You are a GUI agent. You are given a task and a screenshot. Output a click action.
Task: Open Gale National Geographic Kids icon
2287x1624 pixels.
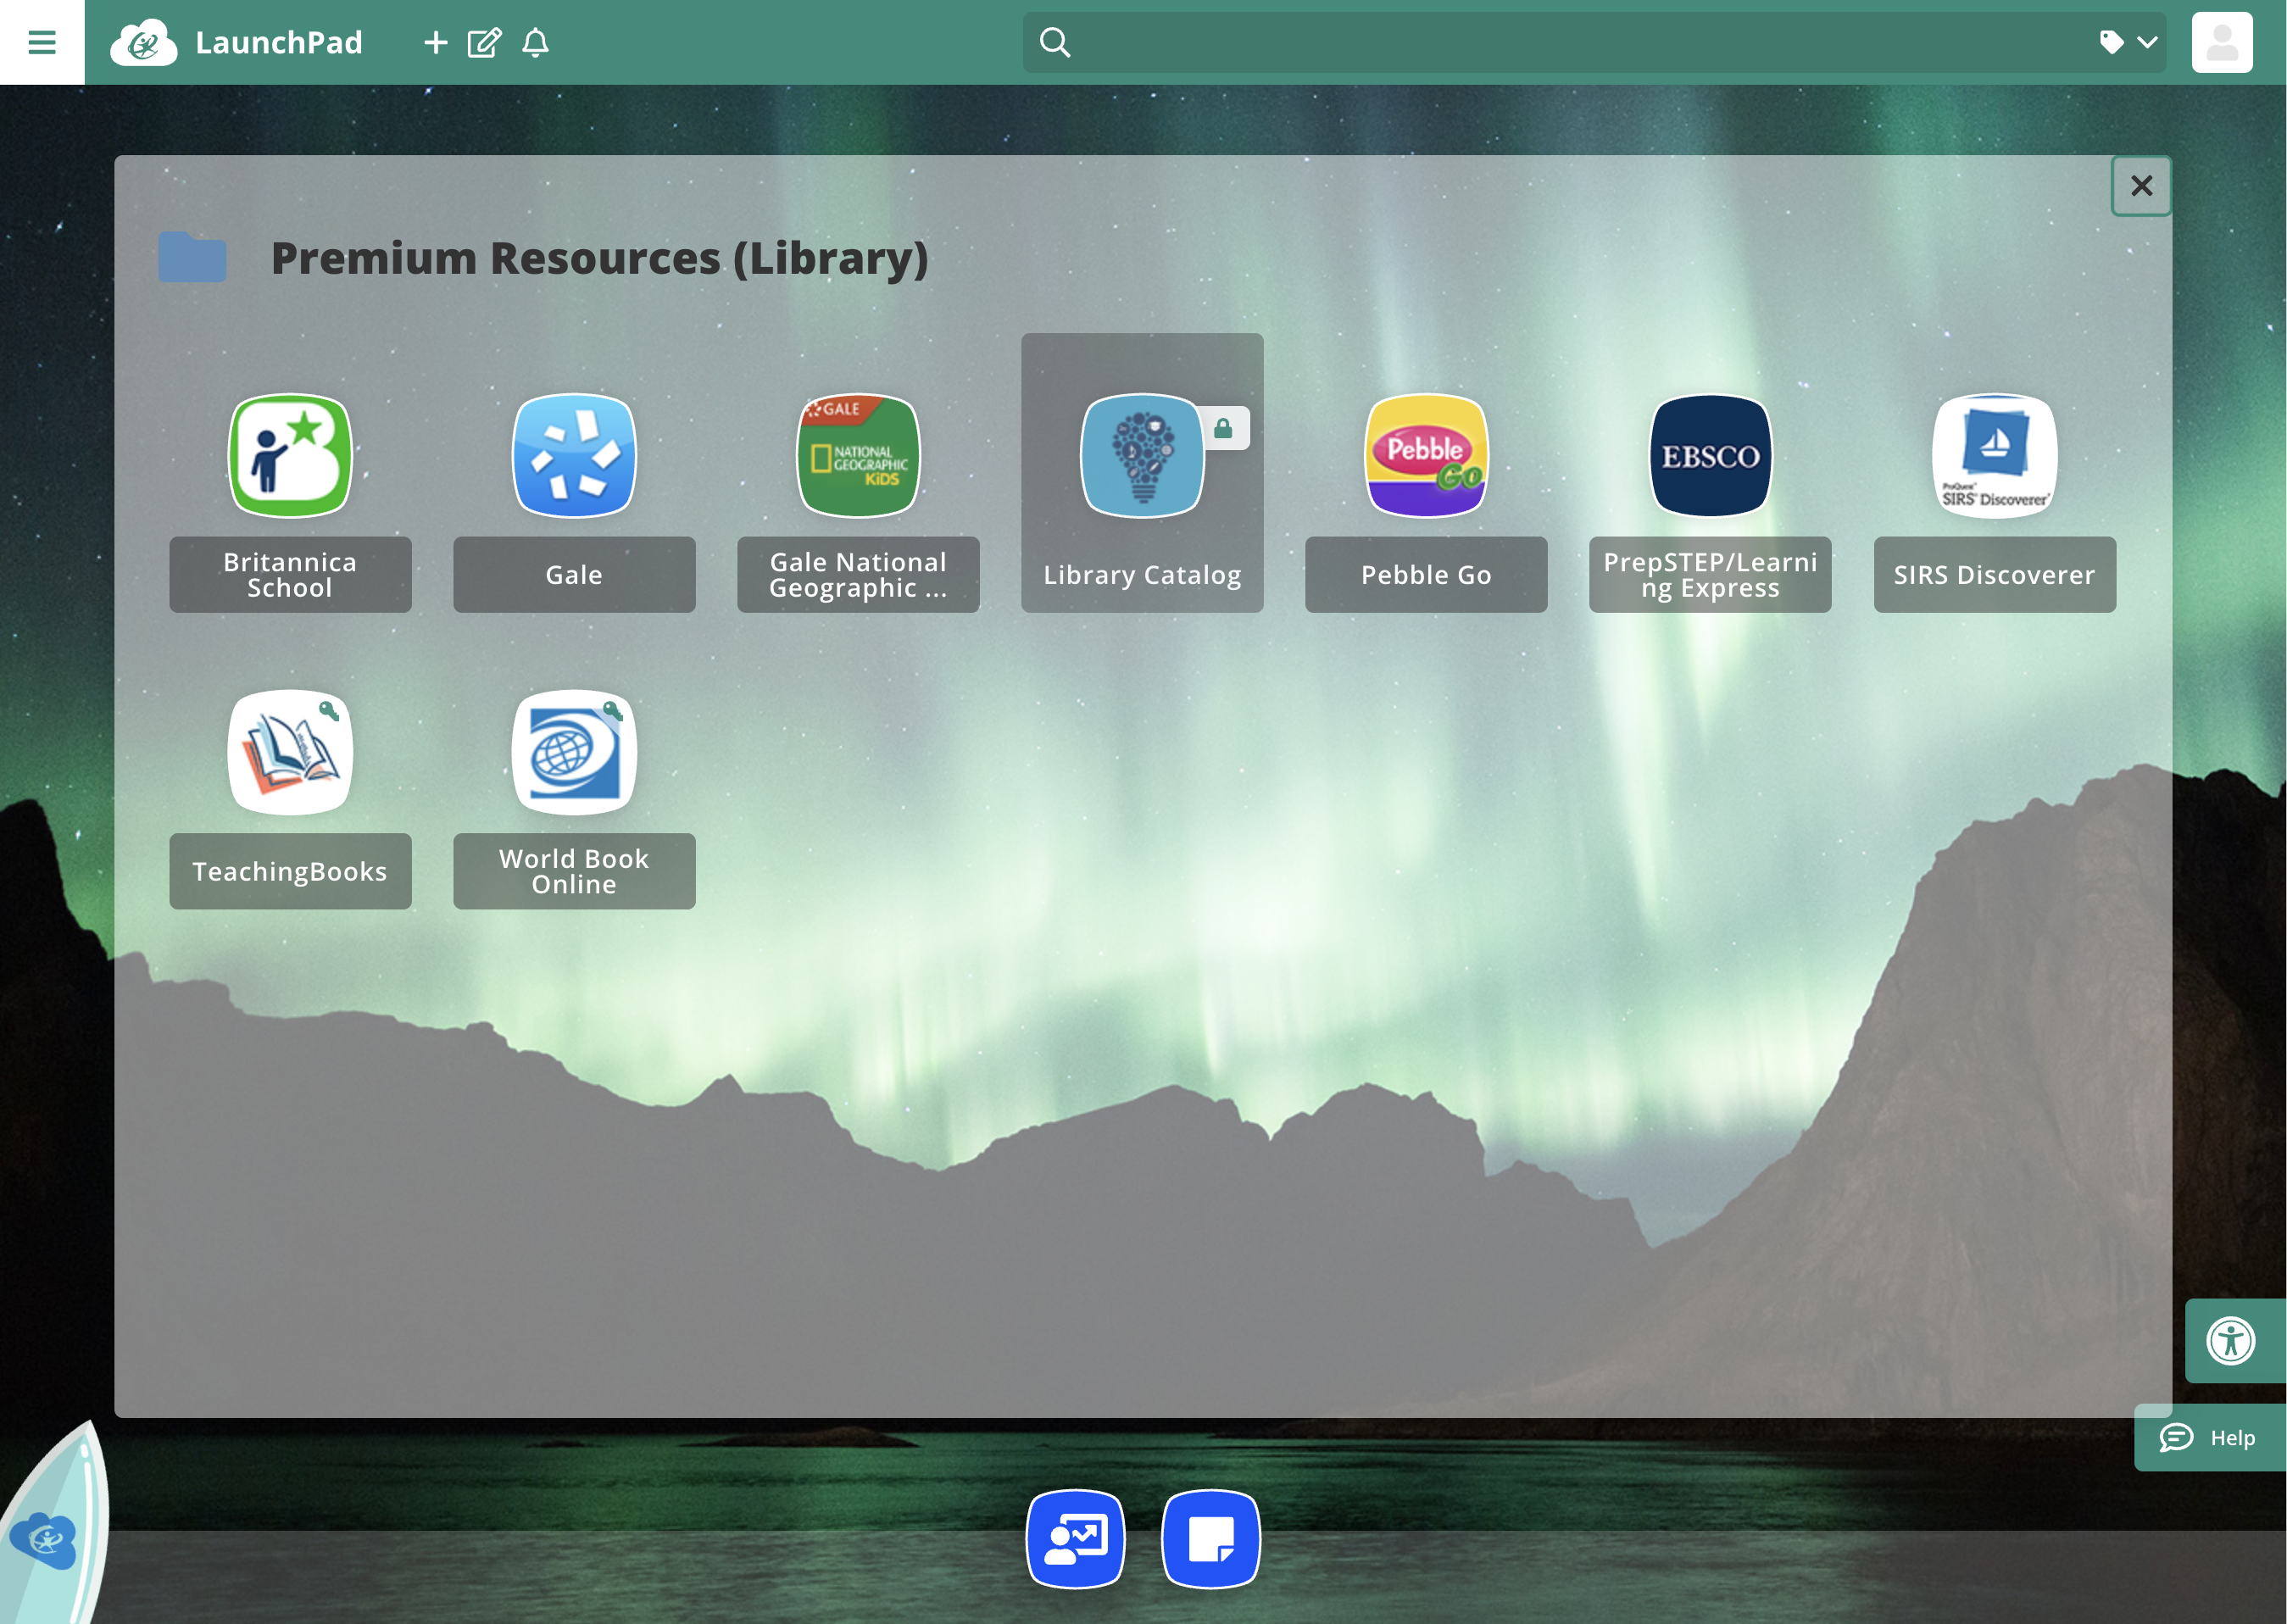tap(858, 455)
